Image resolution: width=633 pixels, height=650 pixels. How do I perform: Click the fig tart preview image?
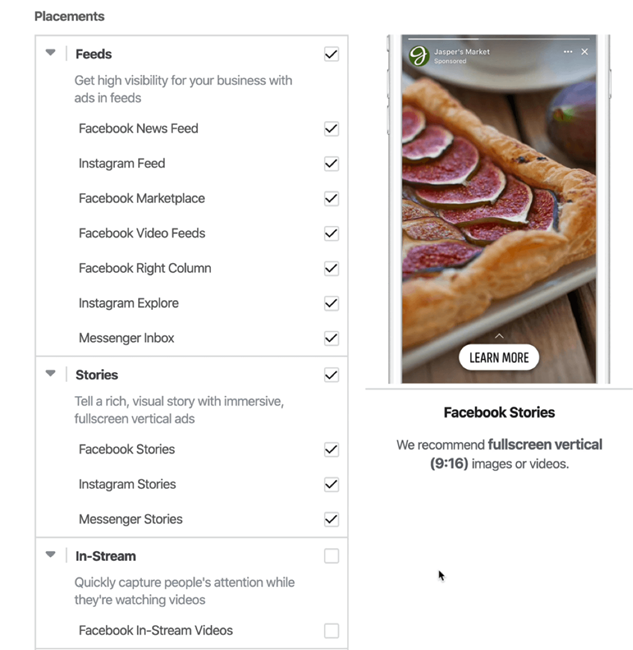[x=499, y=209]
